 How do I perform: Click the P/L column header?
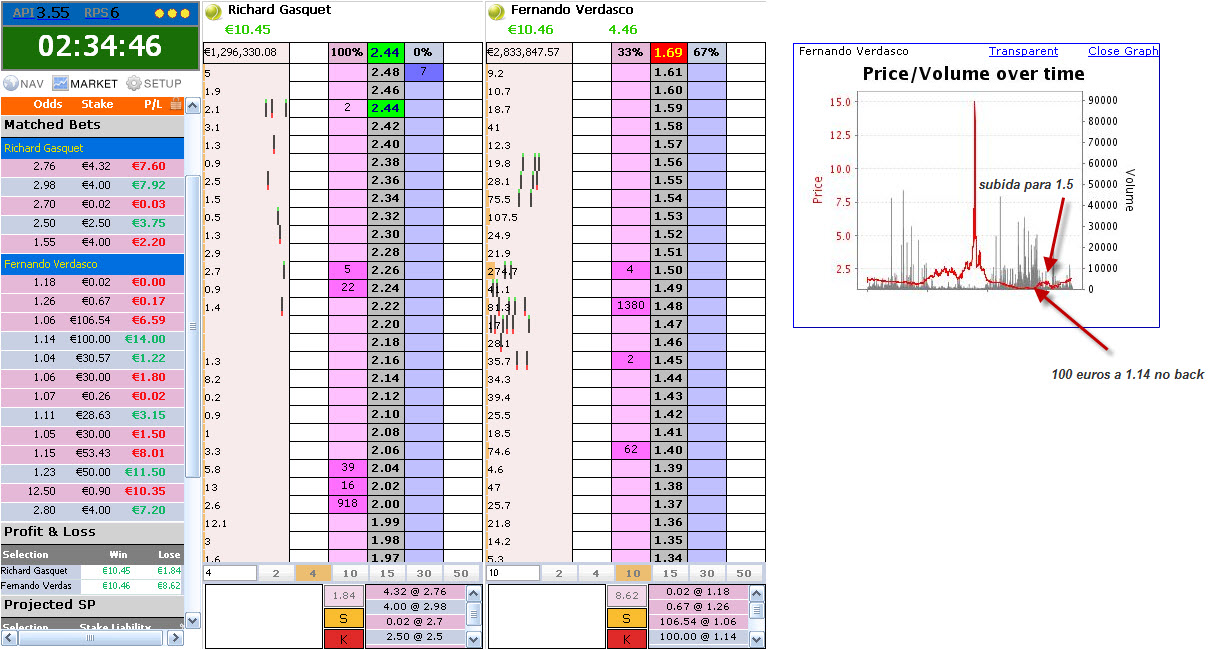tap(153, 104)
